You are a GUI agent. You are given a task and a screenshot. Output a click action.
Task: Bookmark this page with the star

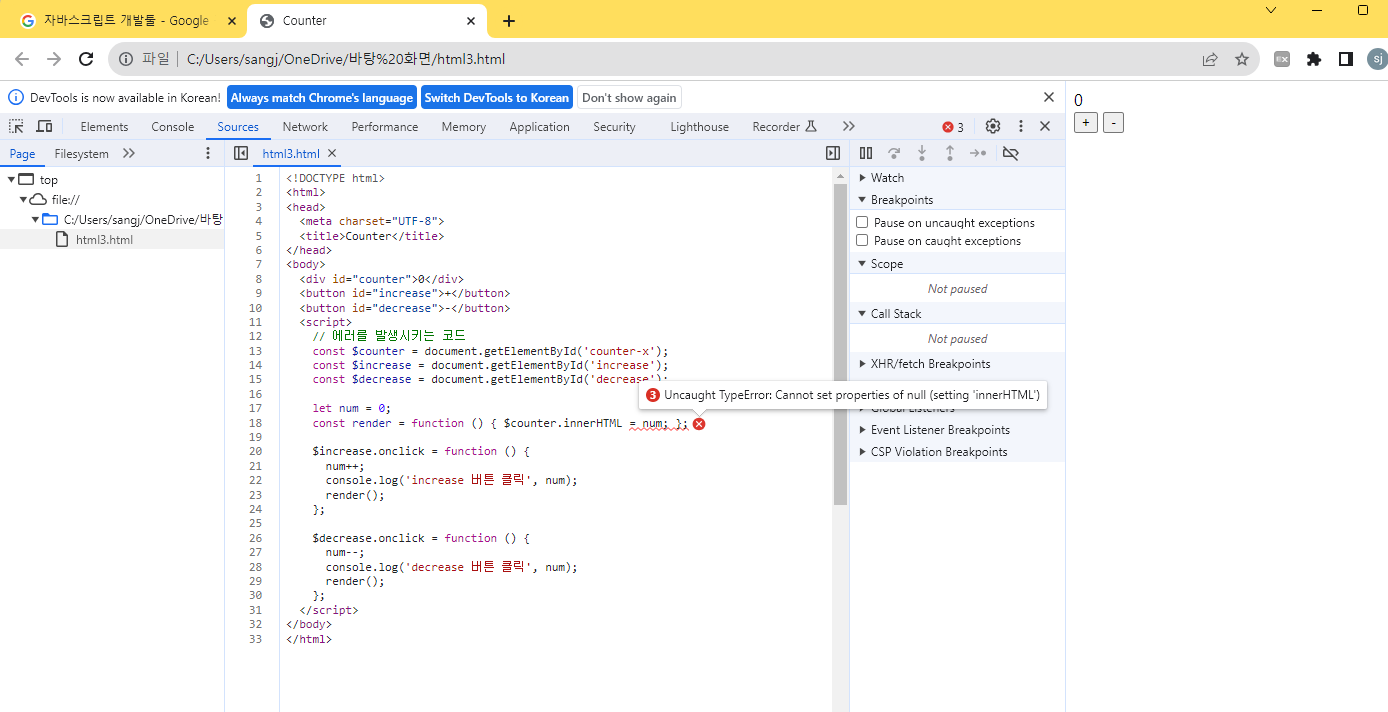tap(1242, 59)
